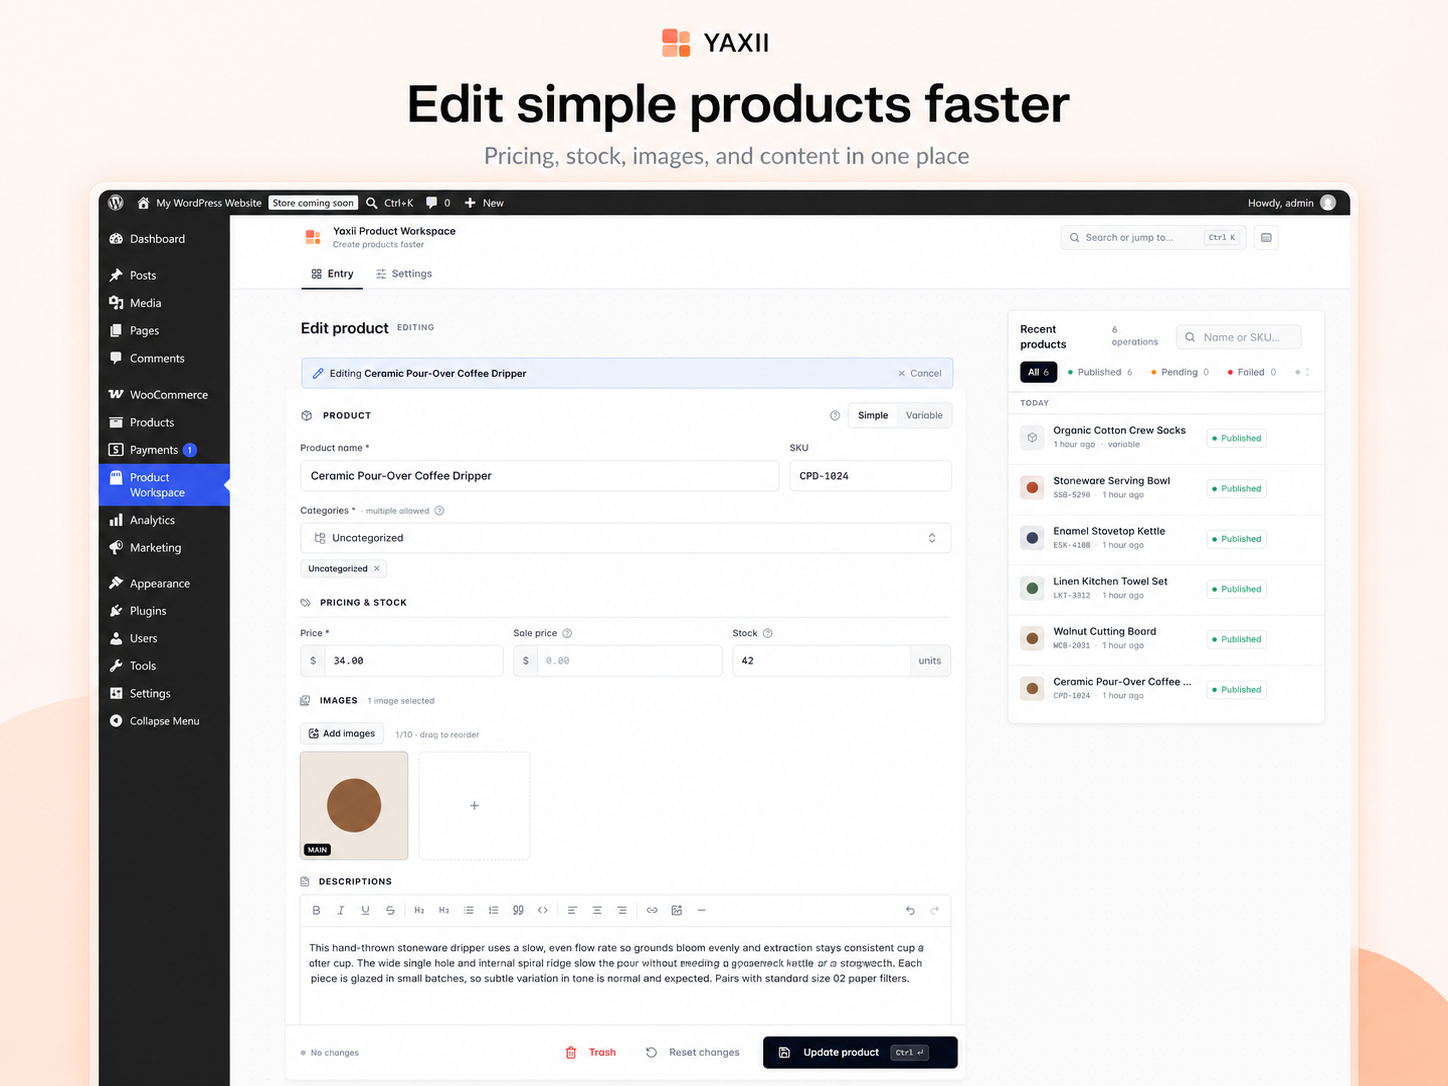
Task: Open Ctrl+K search in the admin bar
Action: [390, 202]
